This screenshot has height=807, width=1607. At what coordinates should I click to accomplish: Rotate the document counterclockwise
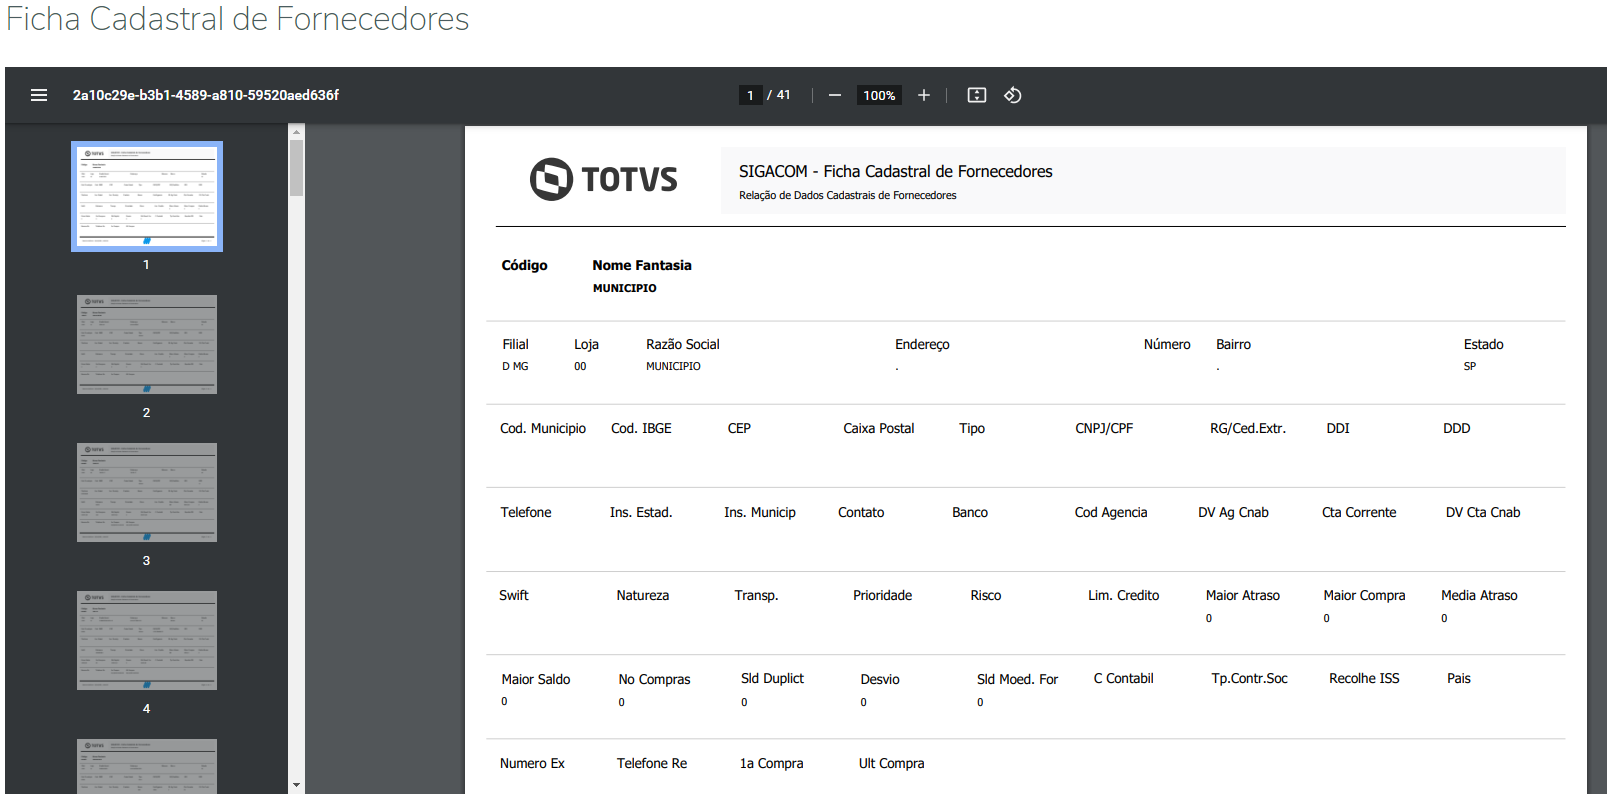click(x=1013, y=95)
